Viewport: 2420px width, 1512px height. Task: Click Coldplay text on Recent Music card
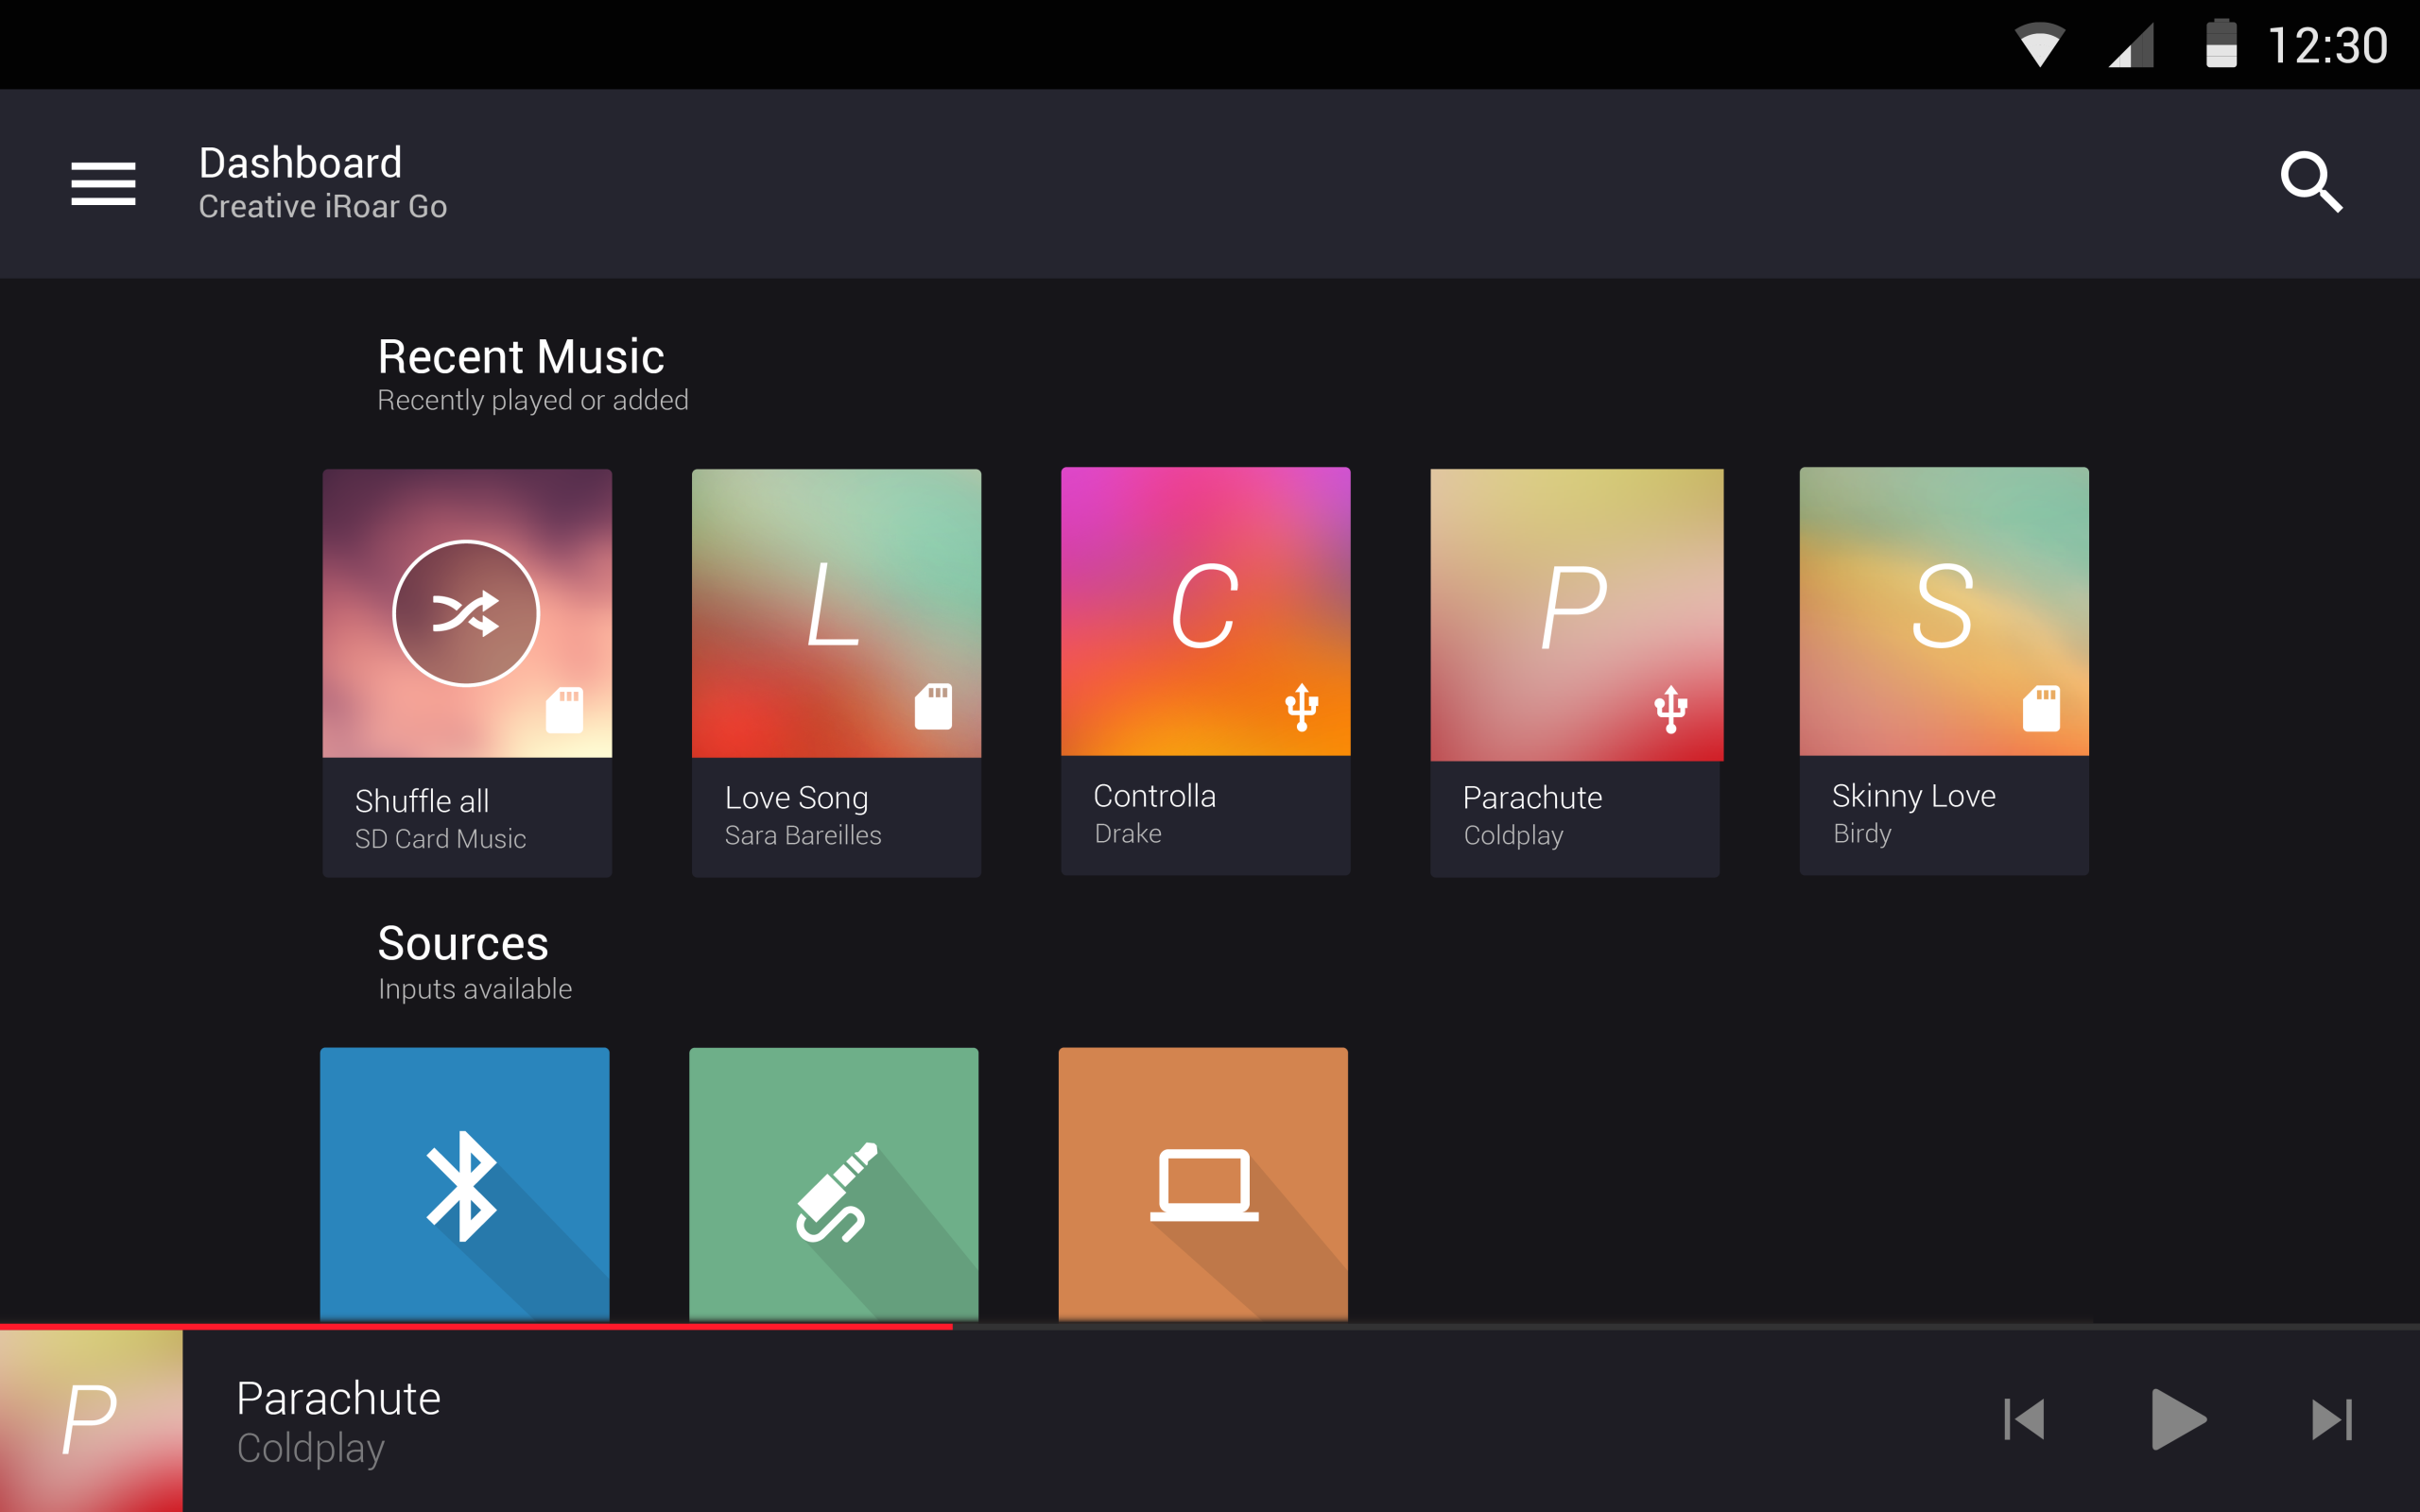tap(1513, 836)
